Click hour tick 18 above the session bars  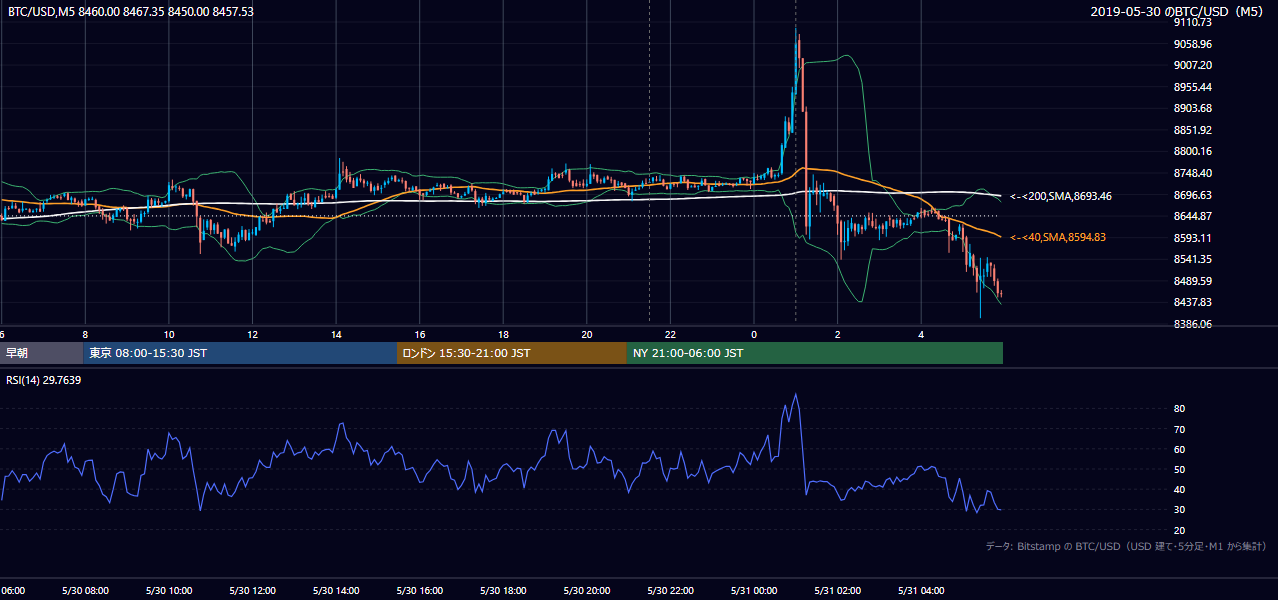[503, 334]
